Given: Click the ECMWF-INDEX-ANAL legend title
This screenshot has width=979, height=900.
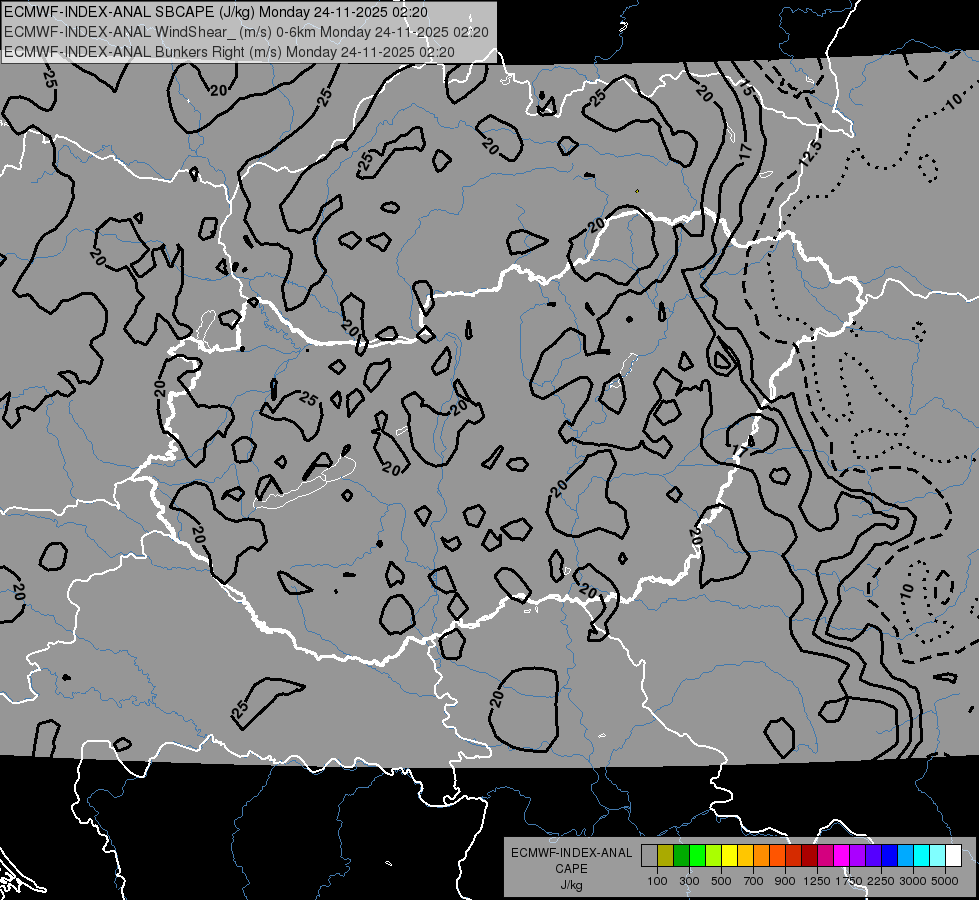Looking at the screenshot, I should pyautogui.click(x=571, y=853).
